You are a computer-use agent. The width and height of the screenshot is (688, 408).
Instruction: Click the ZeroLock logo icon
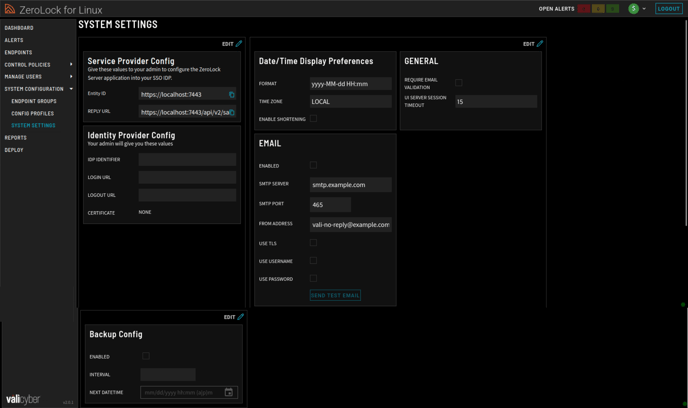tap(10, 9)
